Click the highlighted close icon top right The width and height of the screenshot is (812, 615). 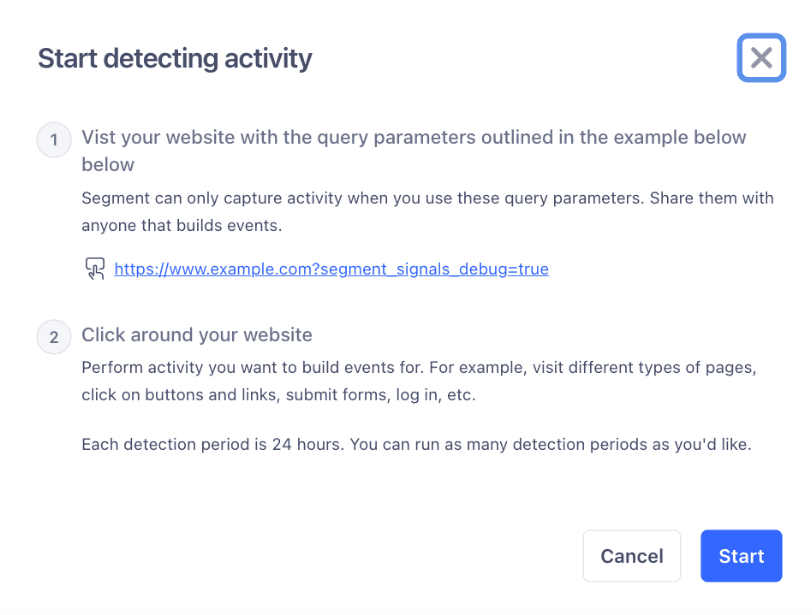click(761, 58)
